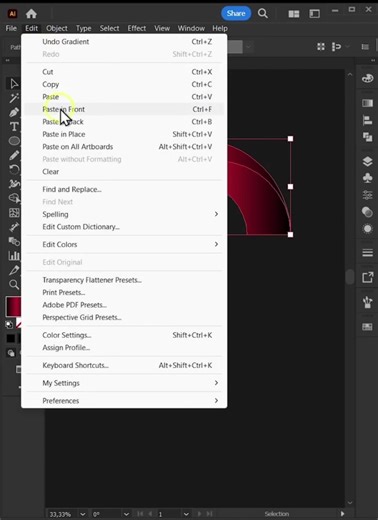The width and height of the screenshot is (378, 520).
Task: Open the Transparency overlapping circles panel
Action: 367,212
